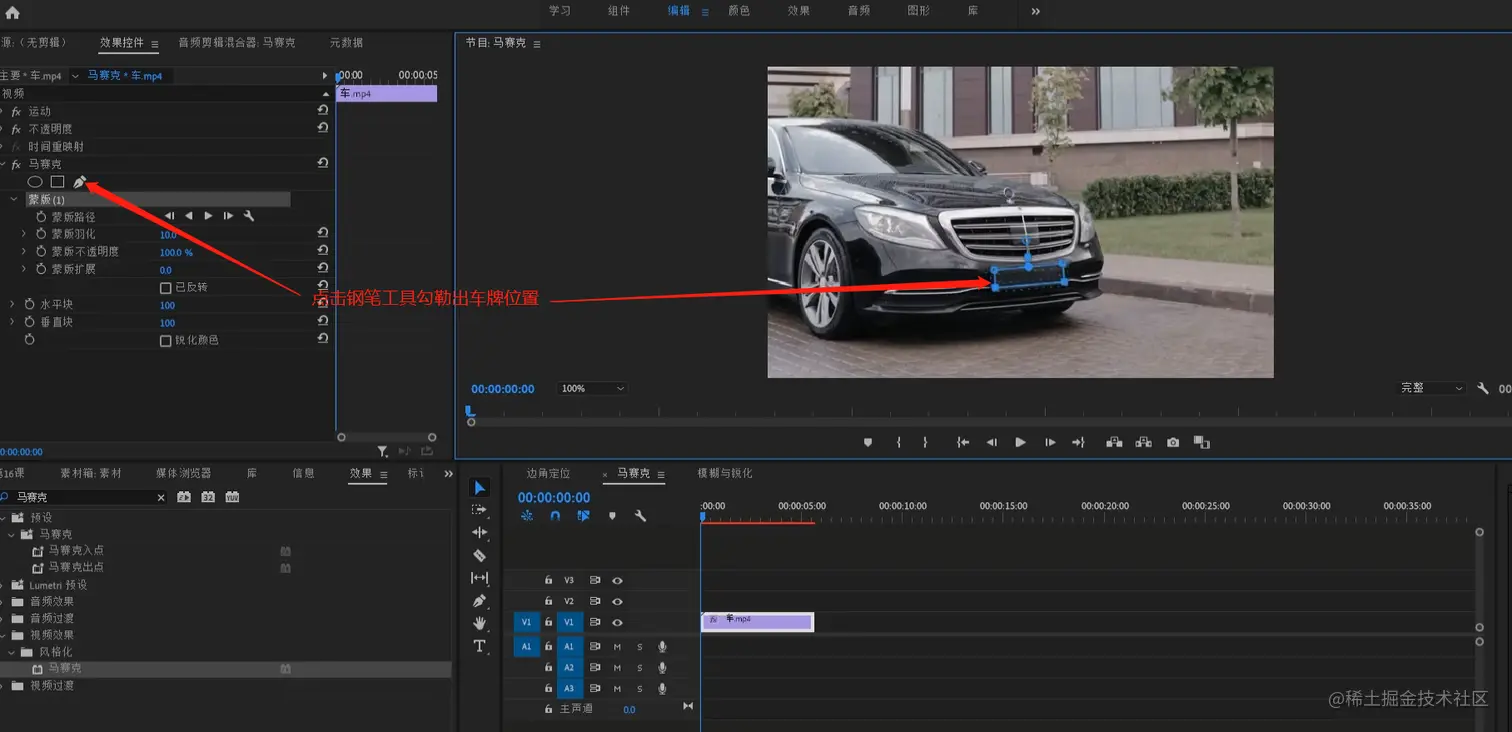Open mask path tracking wrench options
Viewport: 1512px width, 732px height.
(x=249, y=216)
